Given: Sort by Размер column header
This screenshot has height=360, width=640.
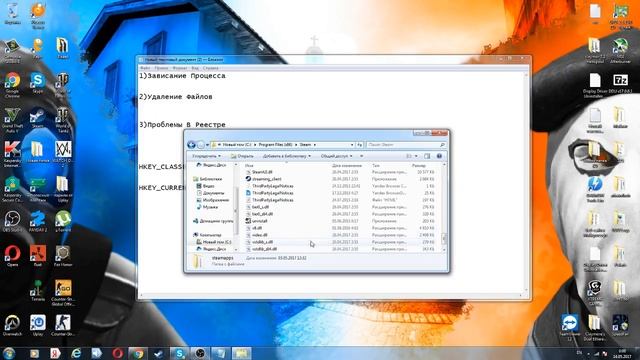Looking at the screenshot, I should (419, 166).
